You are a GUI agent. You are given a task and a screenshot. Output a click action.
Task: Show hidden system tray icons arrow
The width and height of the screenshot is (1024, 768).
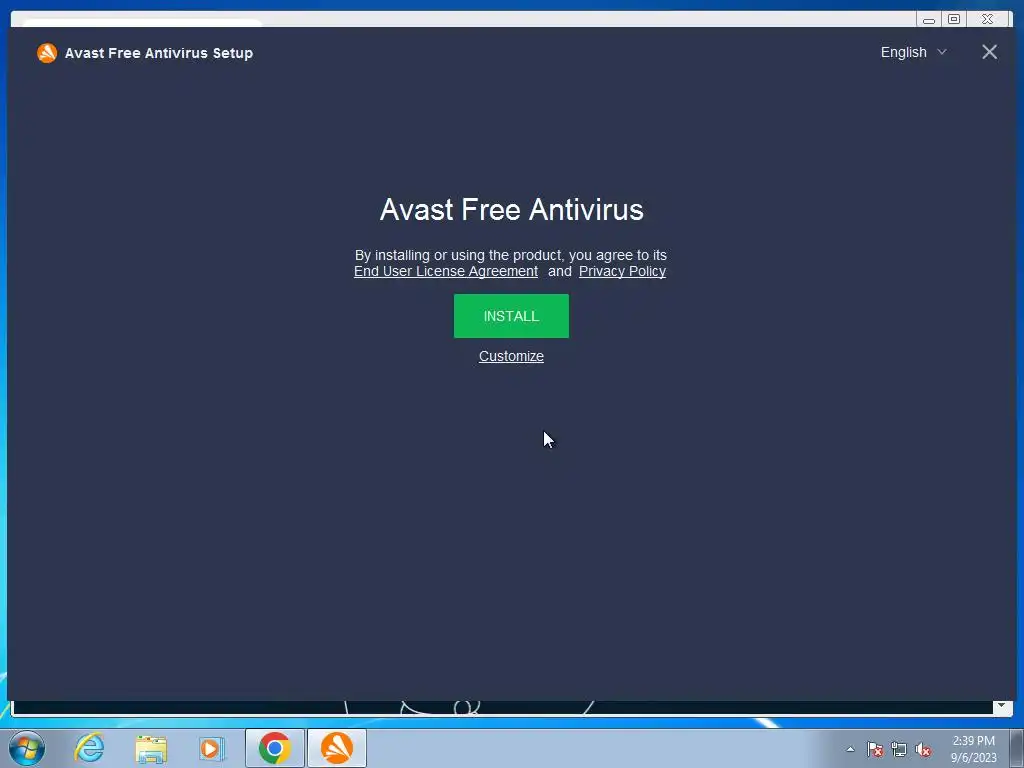point(850,749)
